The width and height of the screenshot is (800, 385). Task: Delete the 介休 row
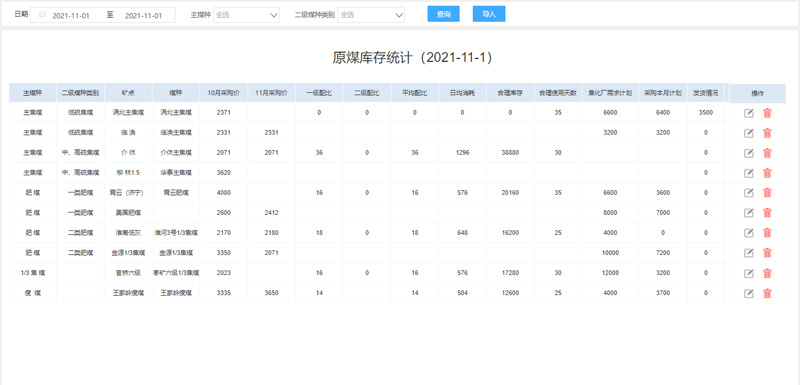[x=767, y=153]
